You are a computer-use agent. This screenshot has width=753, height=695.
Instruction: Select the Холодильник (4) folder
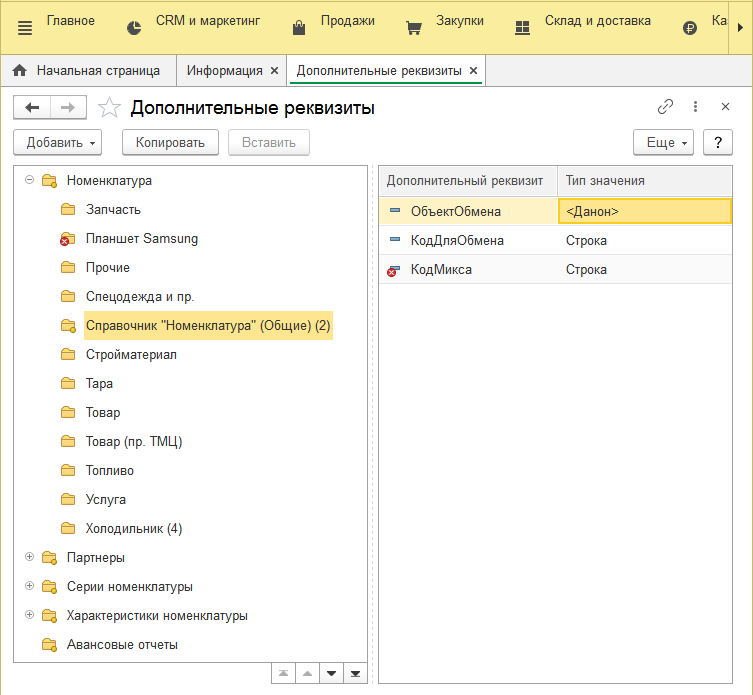(134, 529)
